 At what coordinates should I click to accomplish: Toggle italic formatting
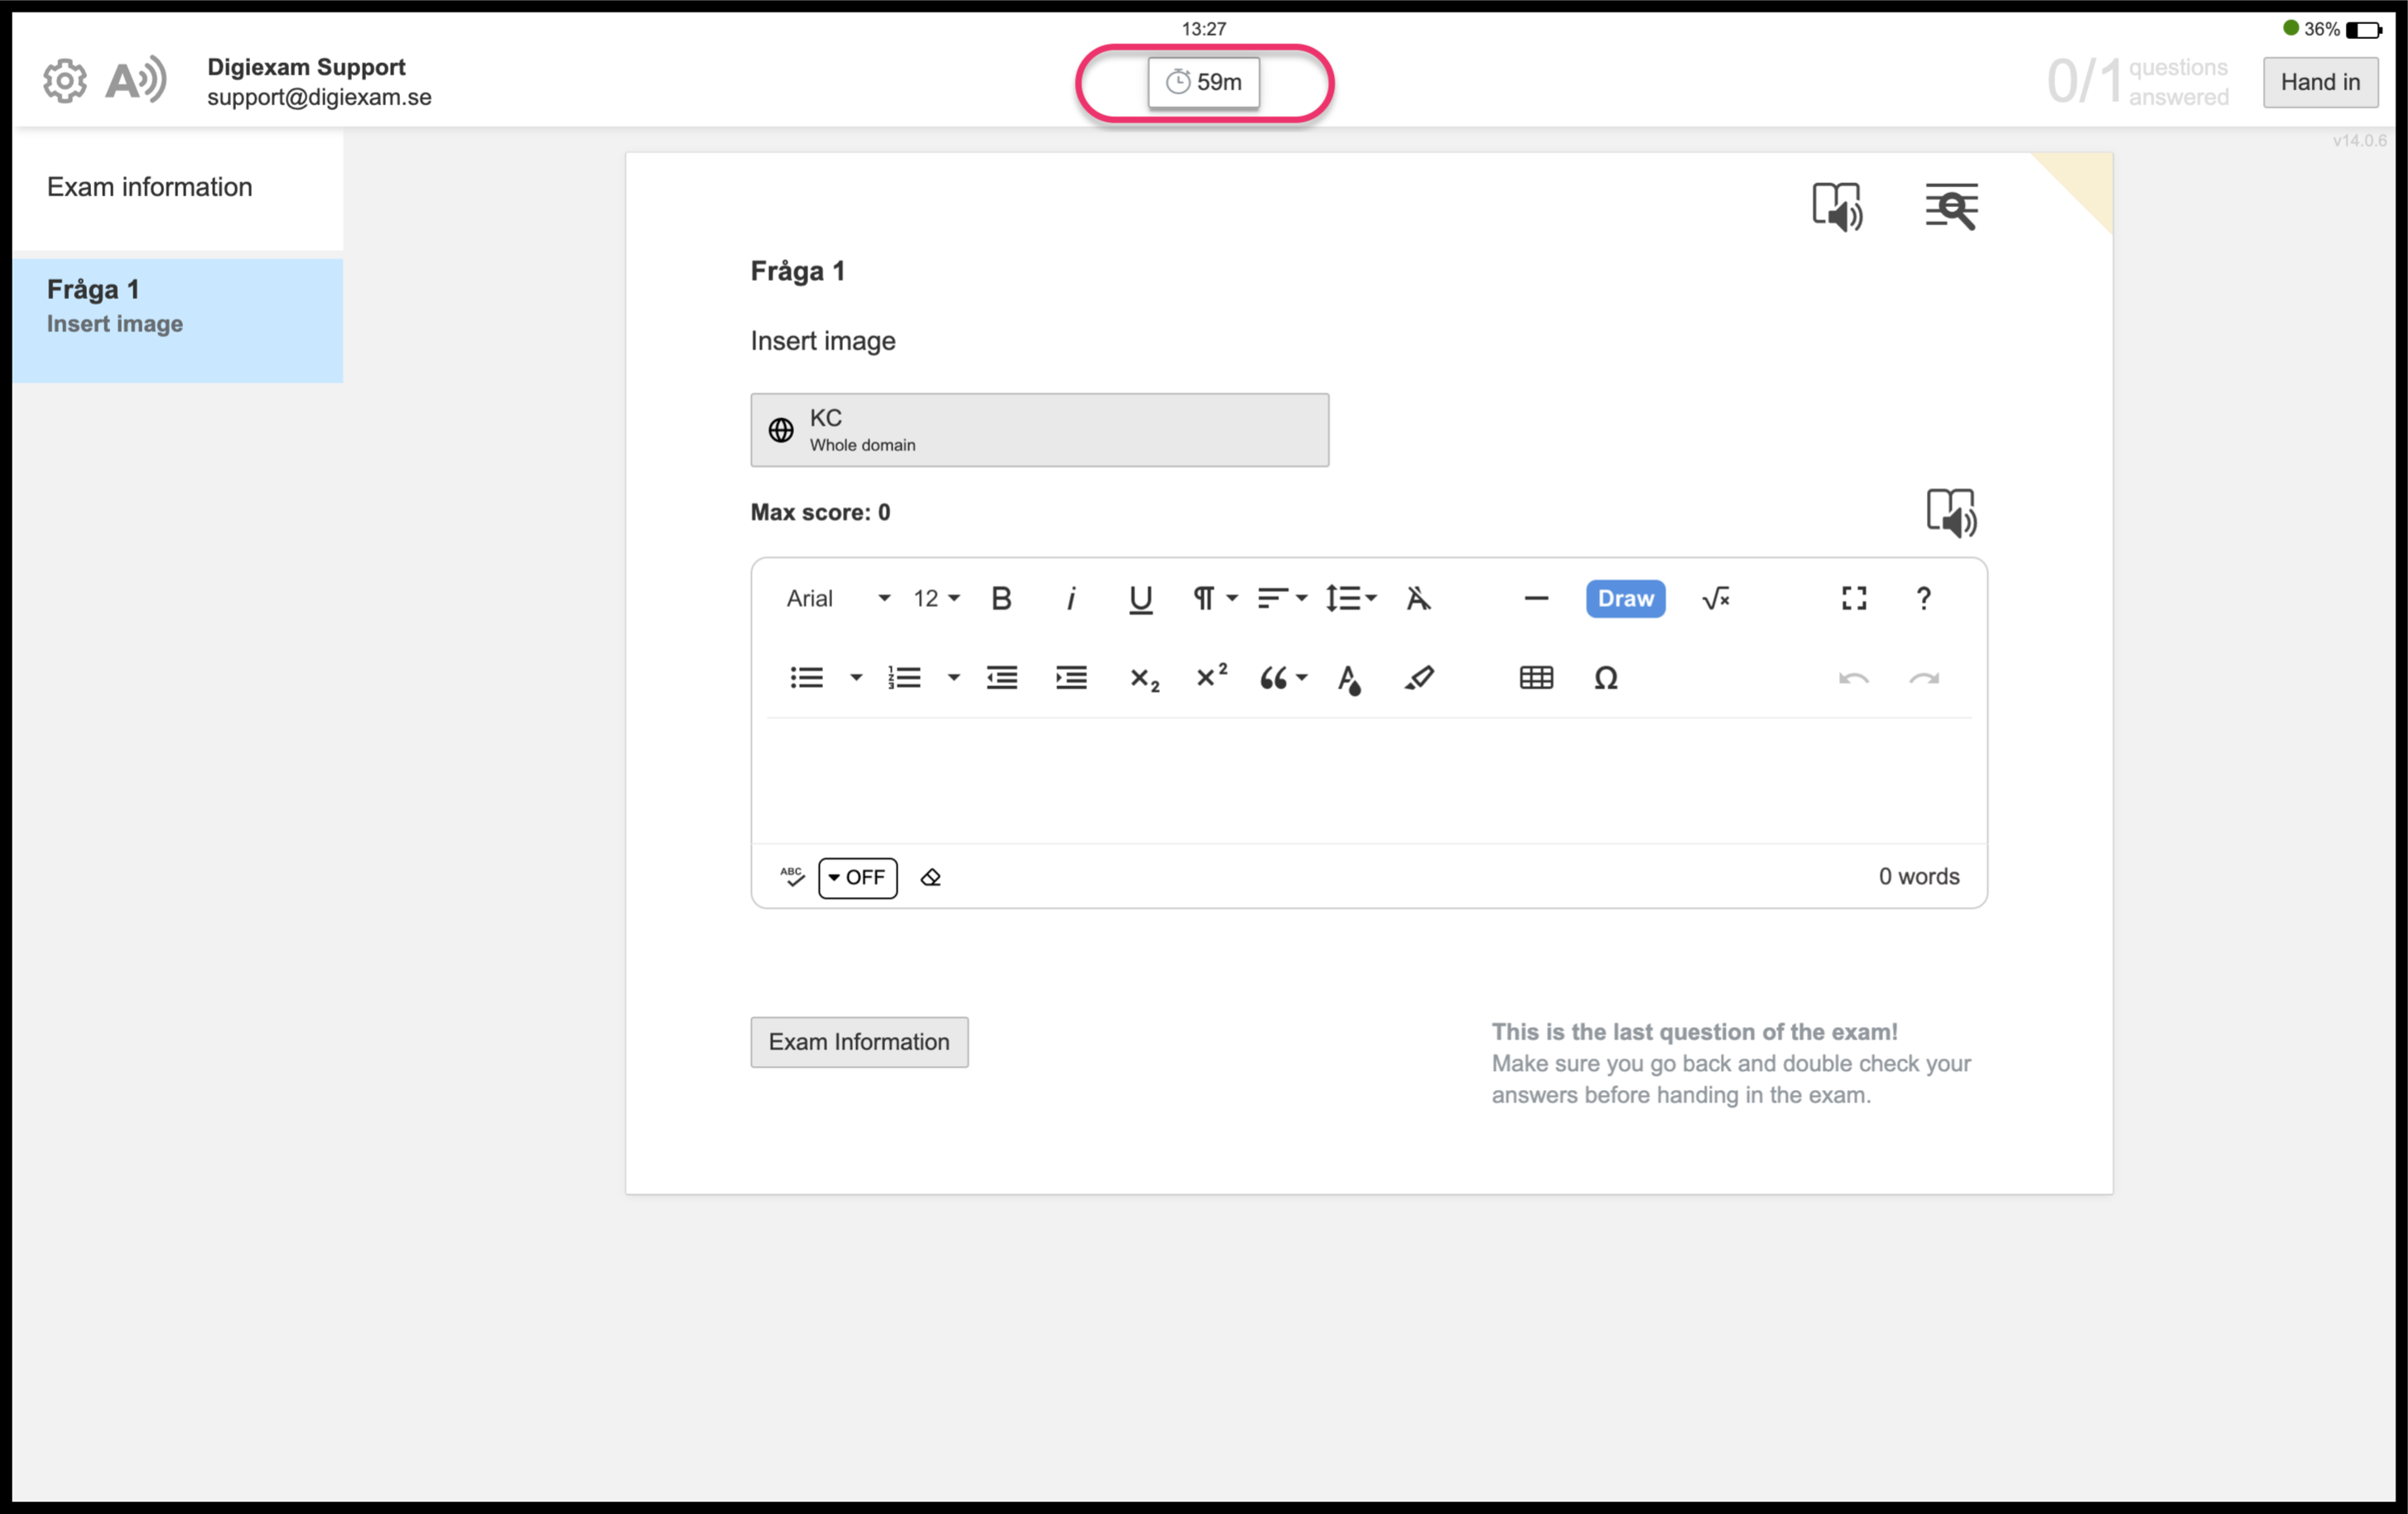click(x=1071, y=598)
